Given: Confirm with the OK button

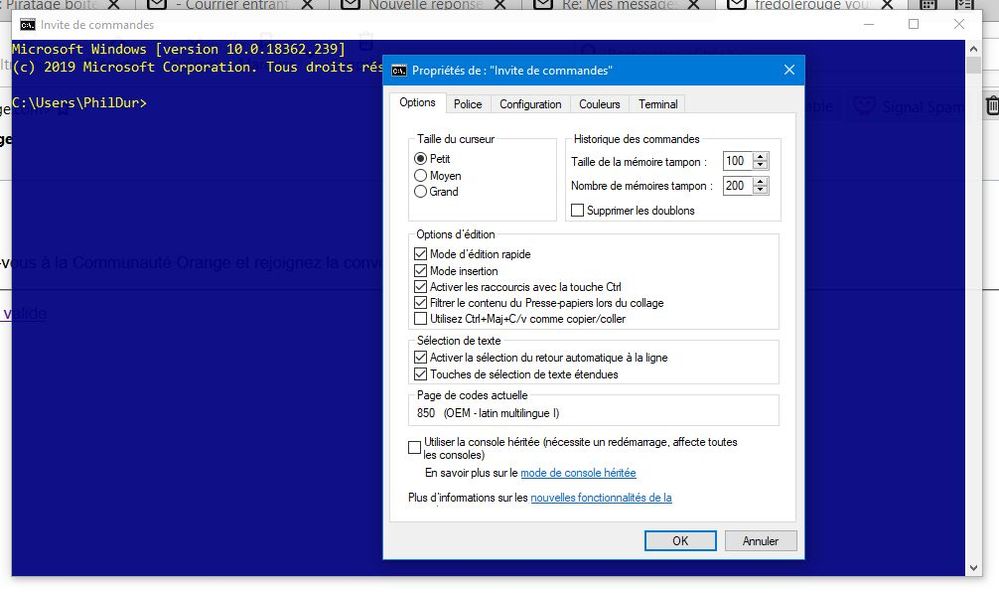Looking at the screenshot, I should click(680, 540).
